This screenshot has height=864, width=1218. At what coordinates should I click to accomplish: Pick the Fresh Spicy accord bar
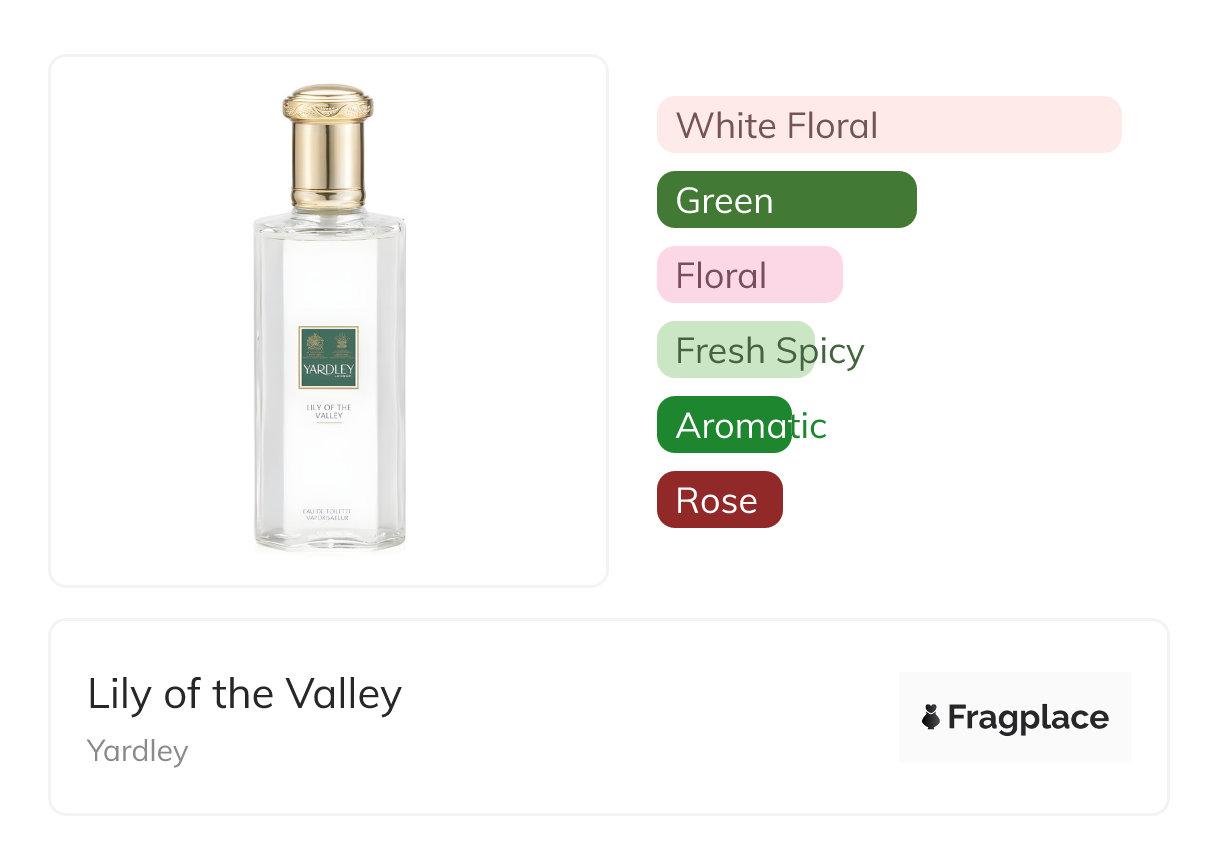click(737, 350)
